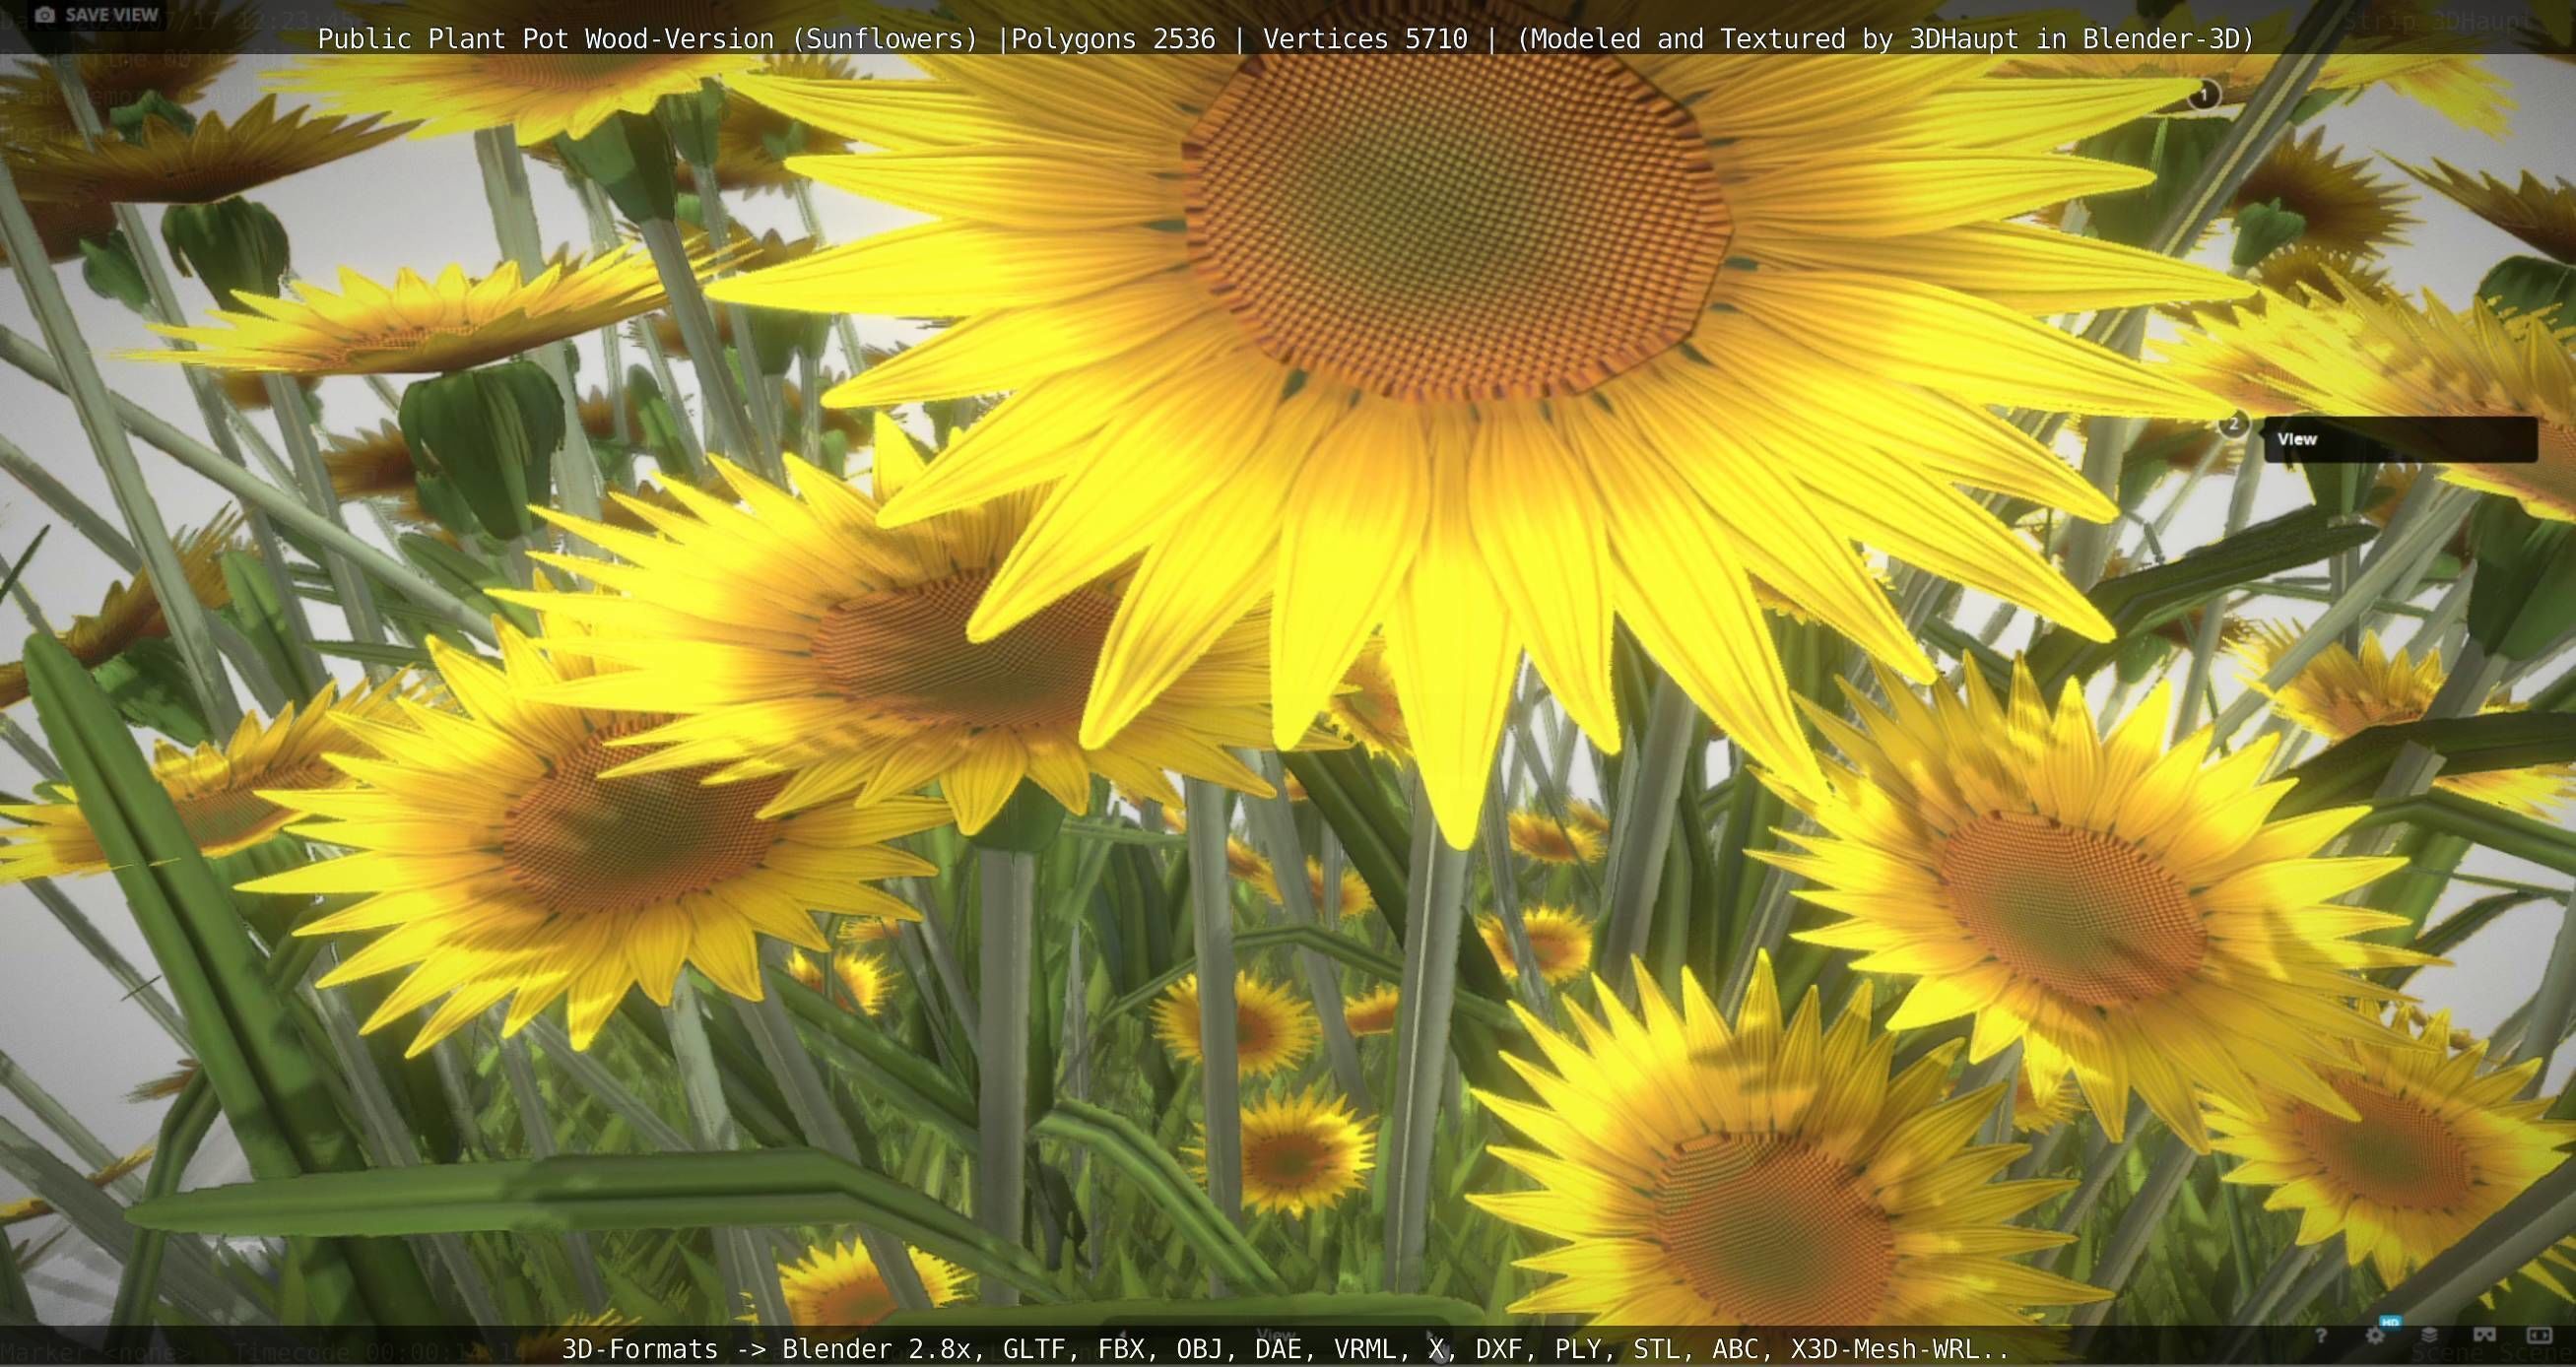Open viewer settings gear icon
Image resolution: width=2576 pixels, height=1367 pixels.
coord(2375,1335)
